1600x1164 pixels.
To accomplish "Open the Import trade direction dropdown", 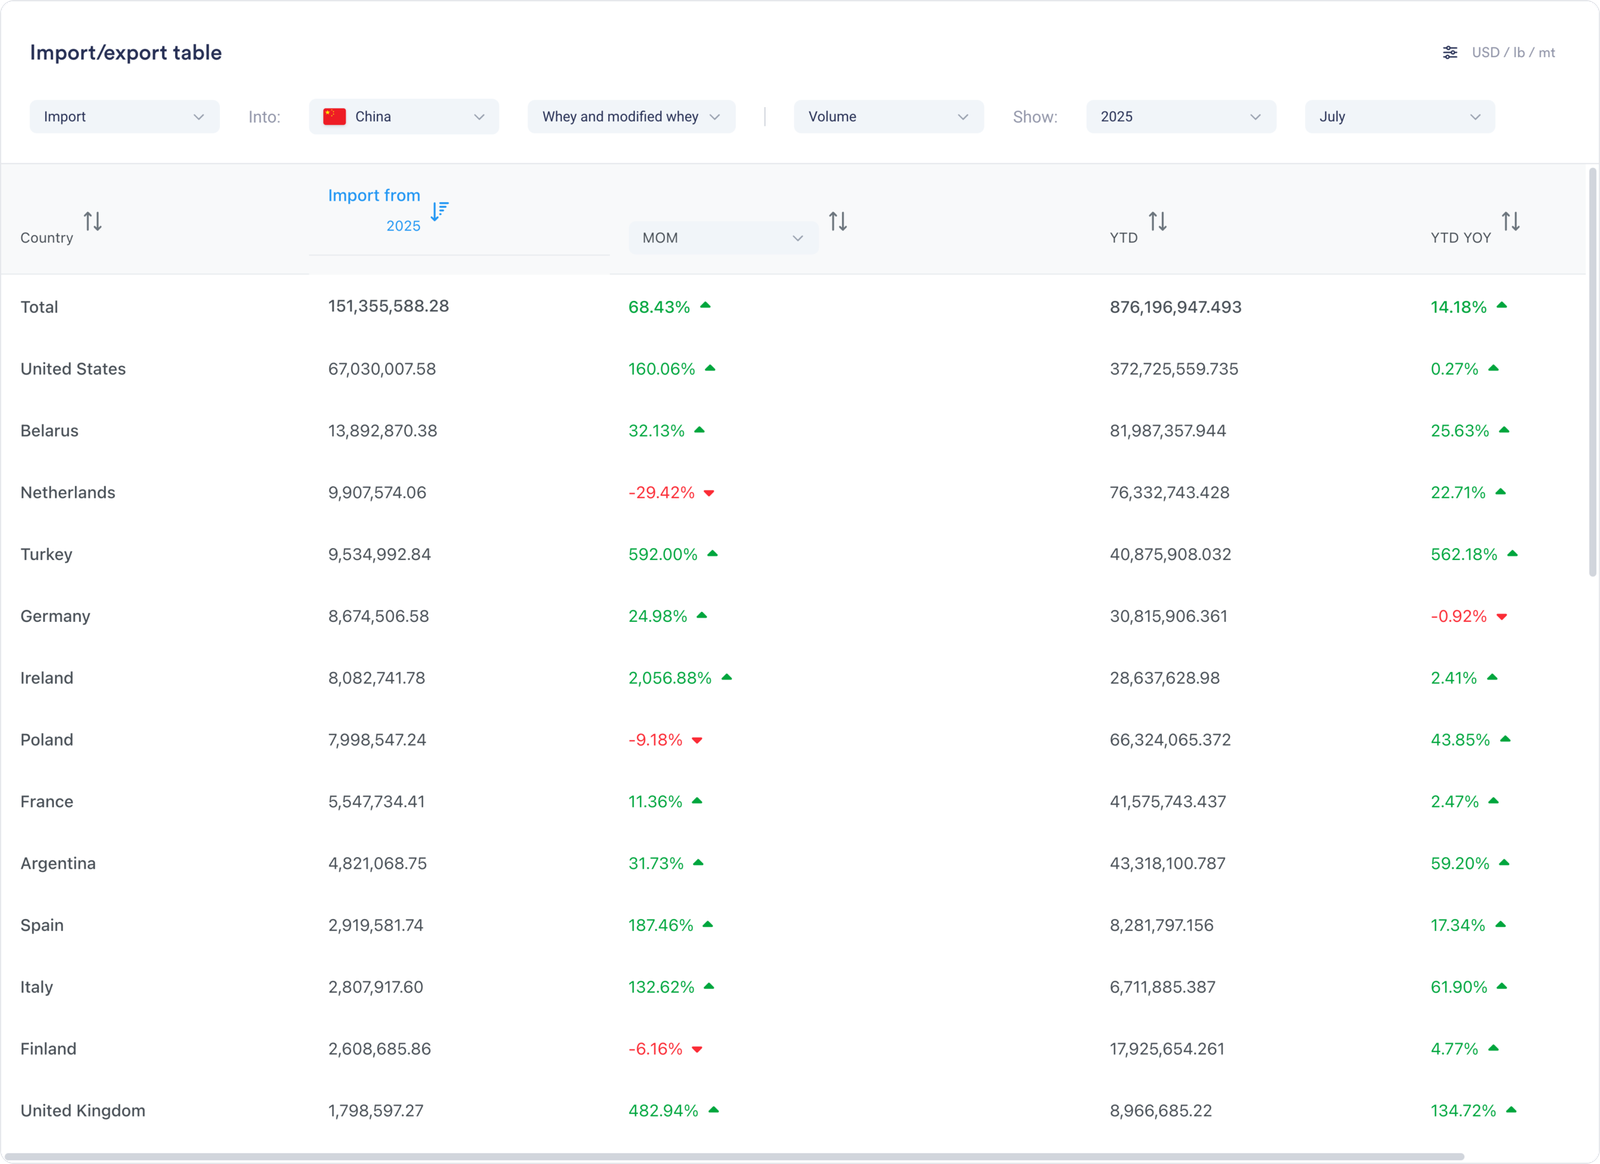I will 124,117.
